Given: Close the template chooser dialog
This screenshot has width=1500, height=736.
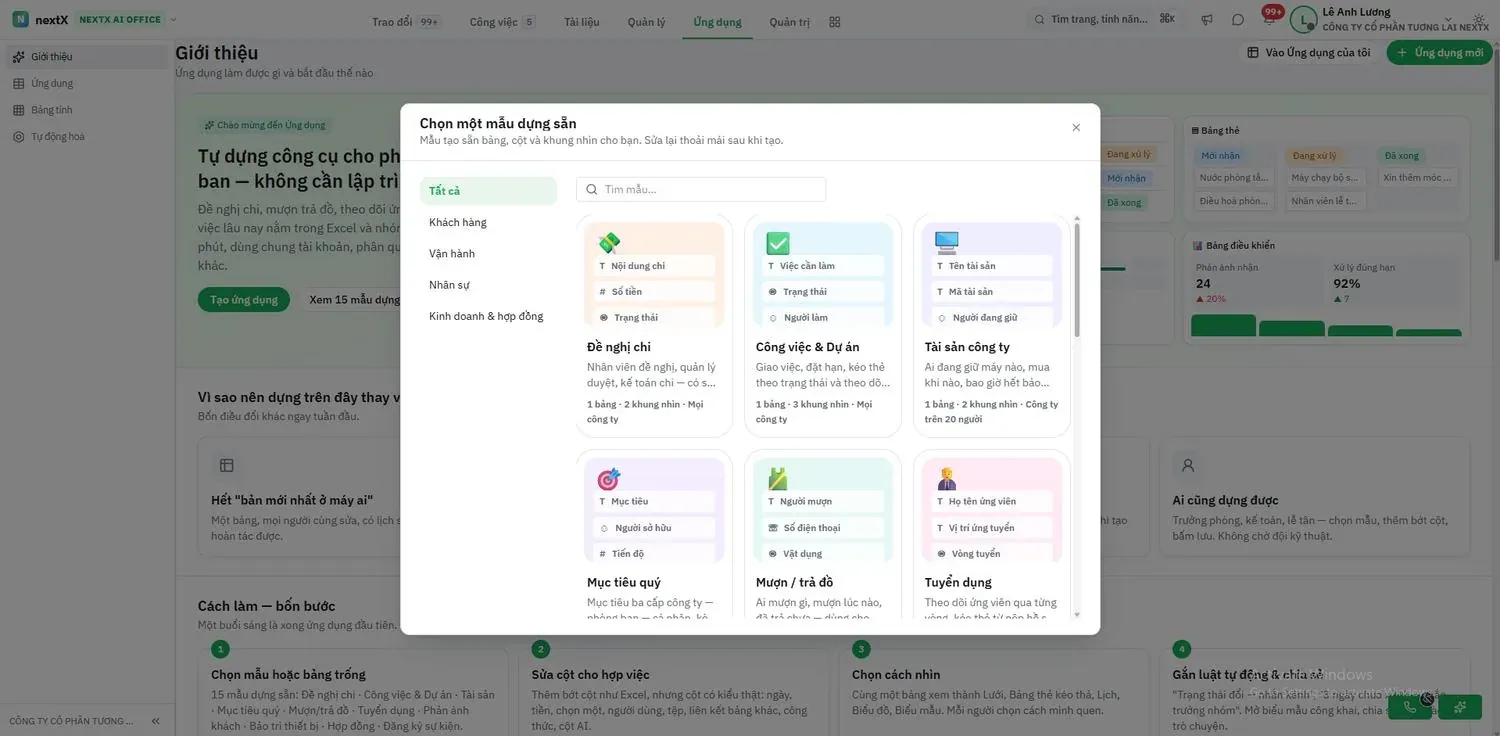Looking at the screenshot, I should 1076,127.
